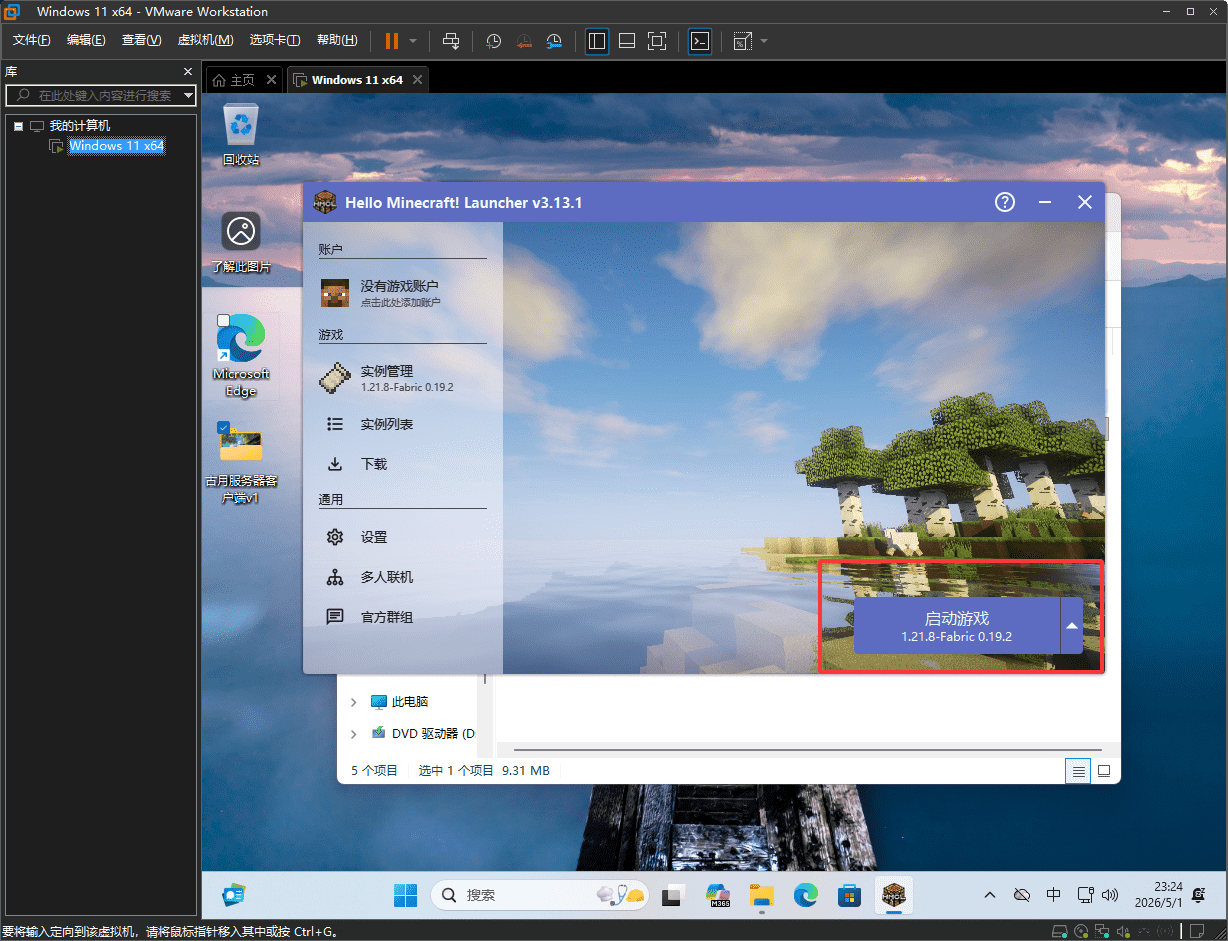Take a snapshot of the virtual machine
The width and height of the screenshot is (1228, 941).
(494, 41)
